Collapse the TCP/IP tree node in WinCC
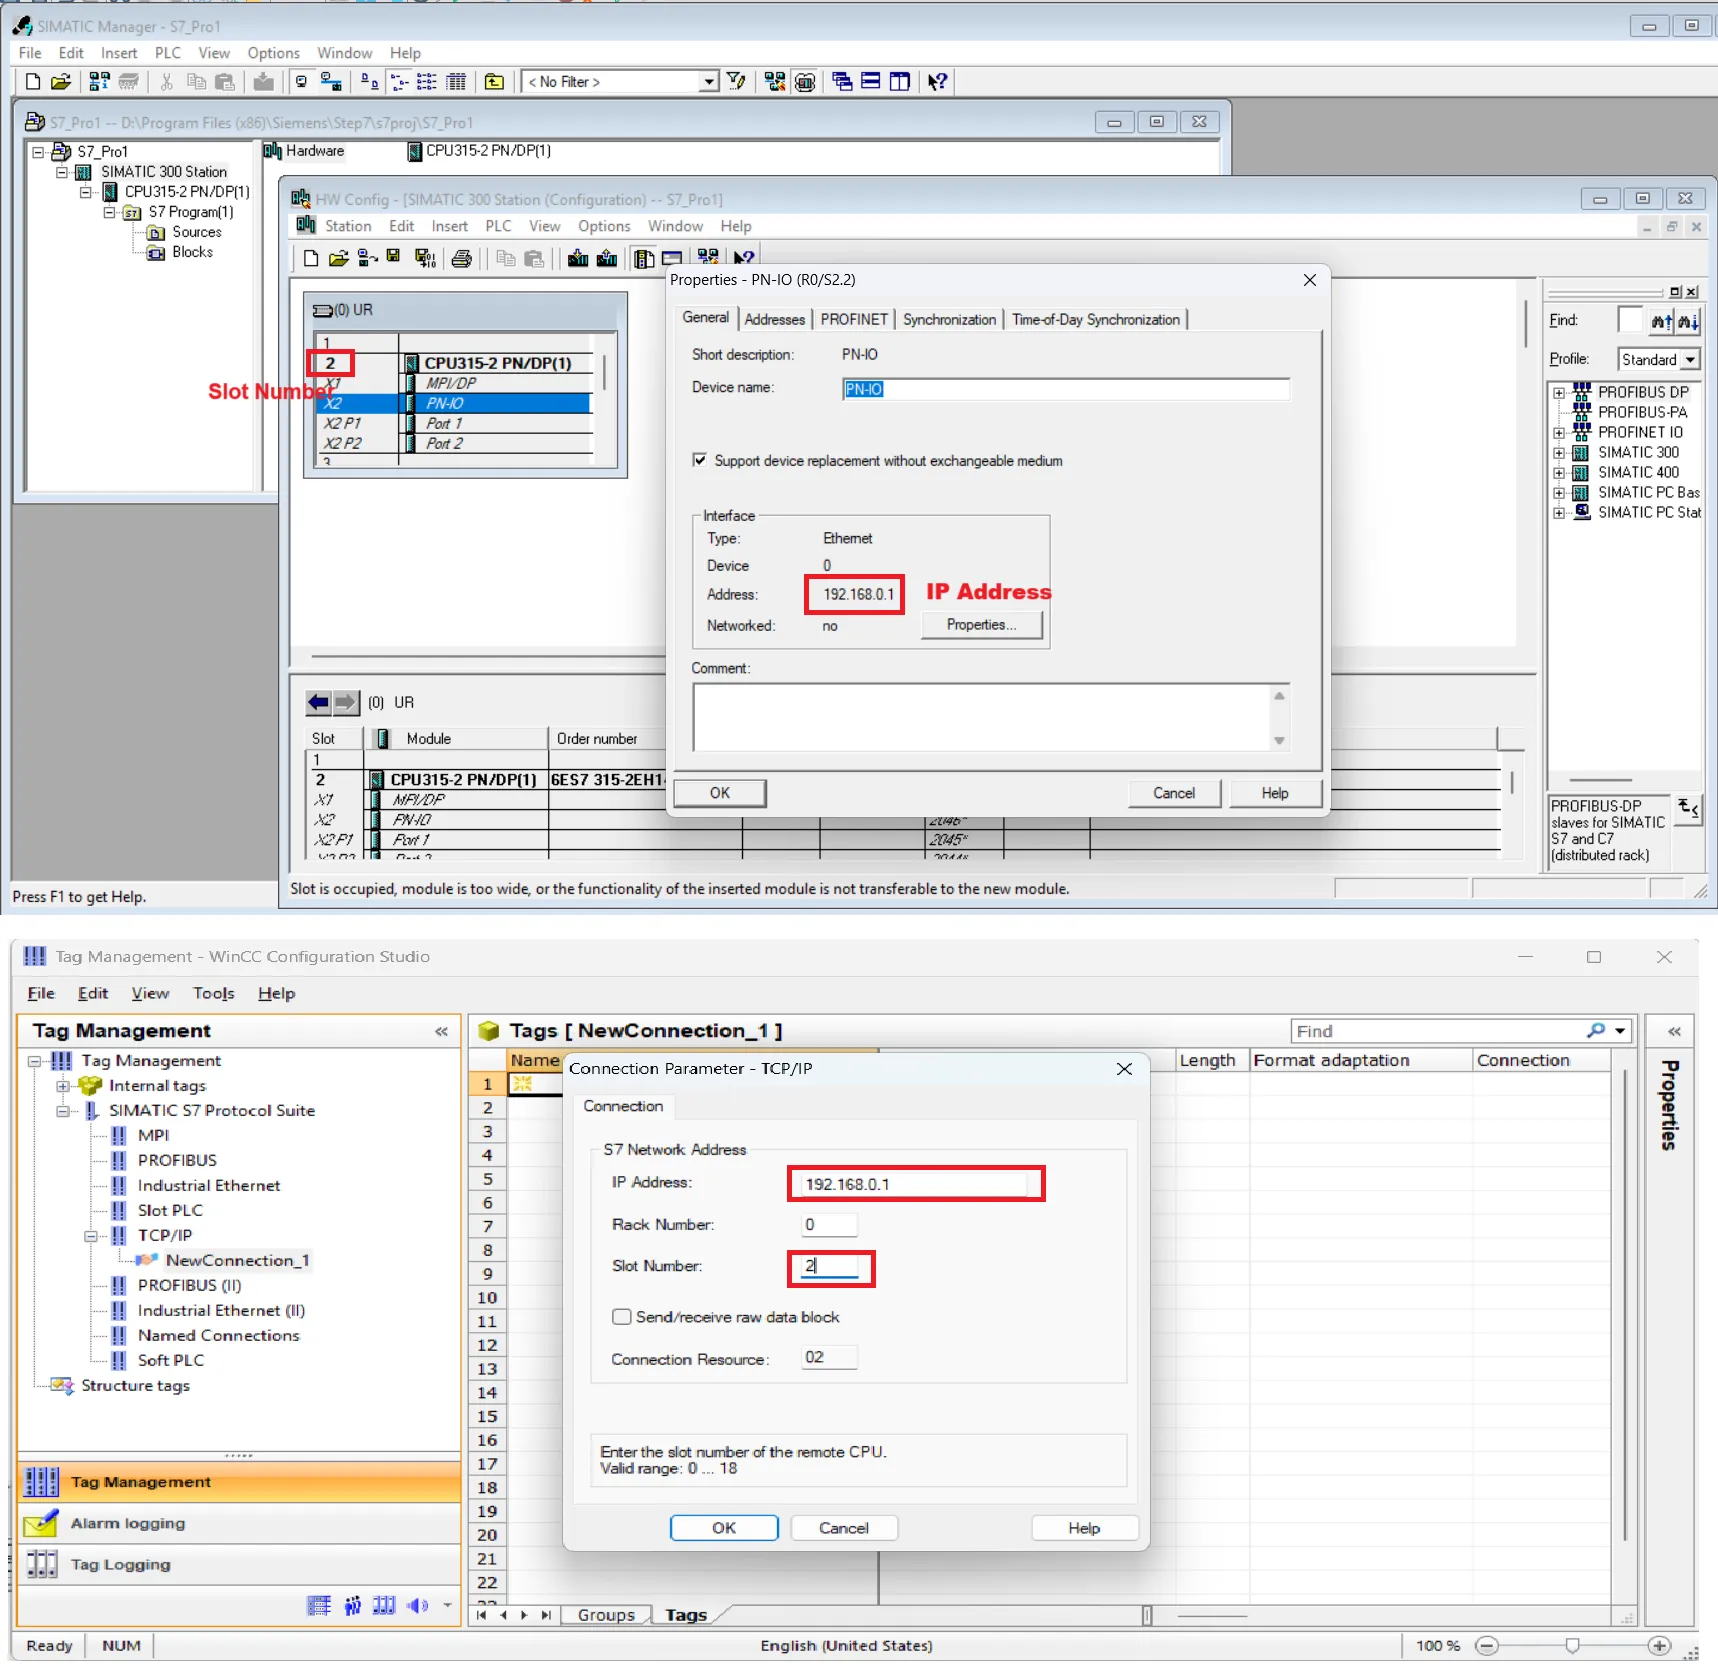The height and width of the screenshot is (1666, 1718). tap(91, 1236)
